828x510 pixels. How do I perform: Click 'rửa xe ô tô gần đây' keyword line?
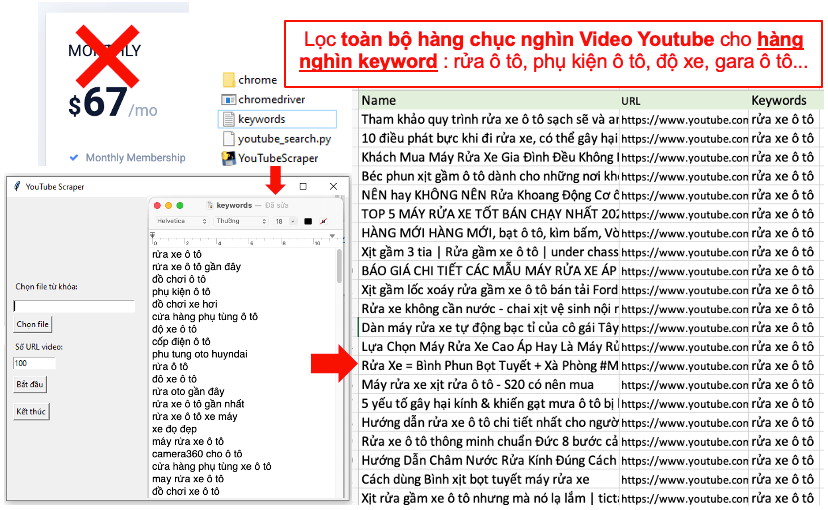(x=196, y=267)
